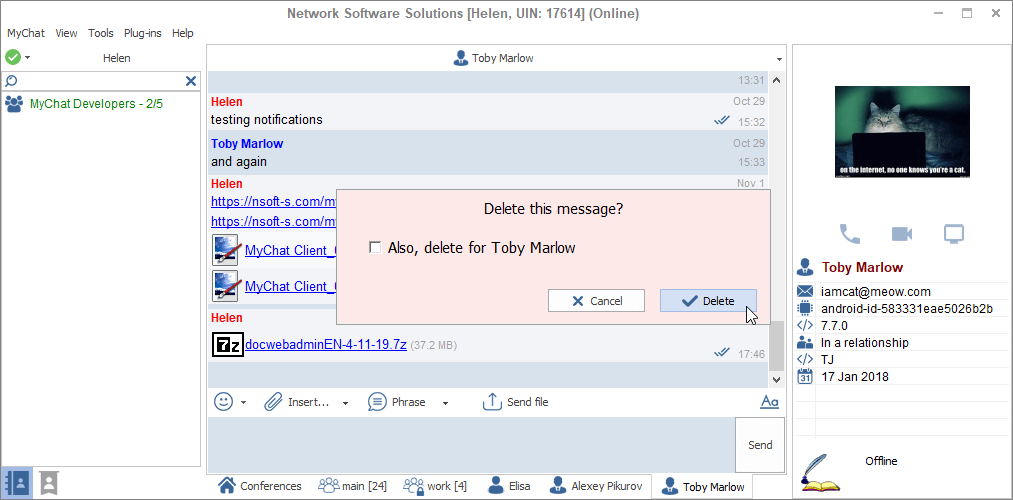Click the bookmark icon at bottom left
Viewport: 1013px width, 500px height.
(48, 483)
